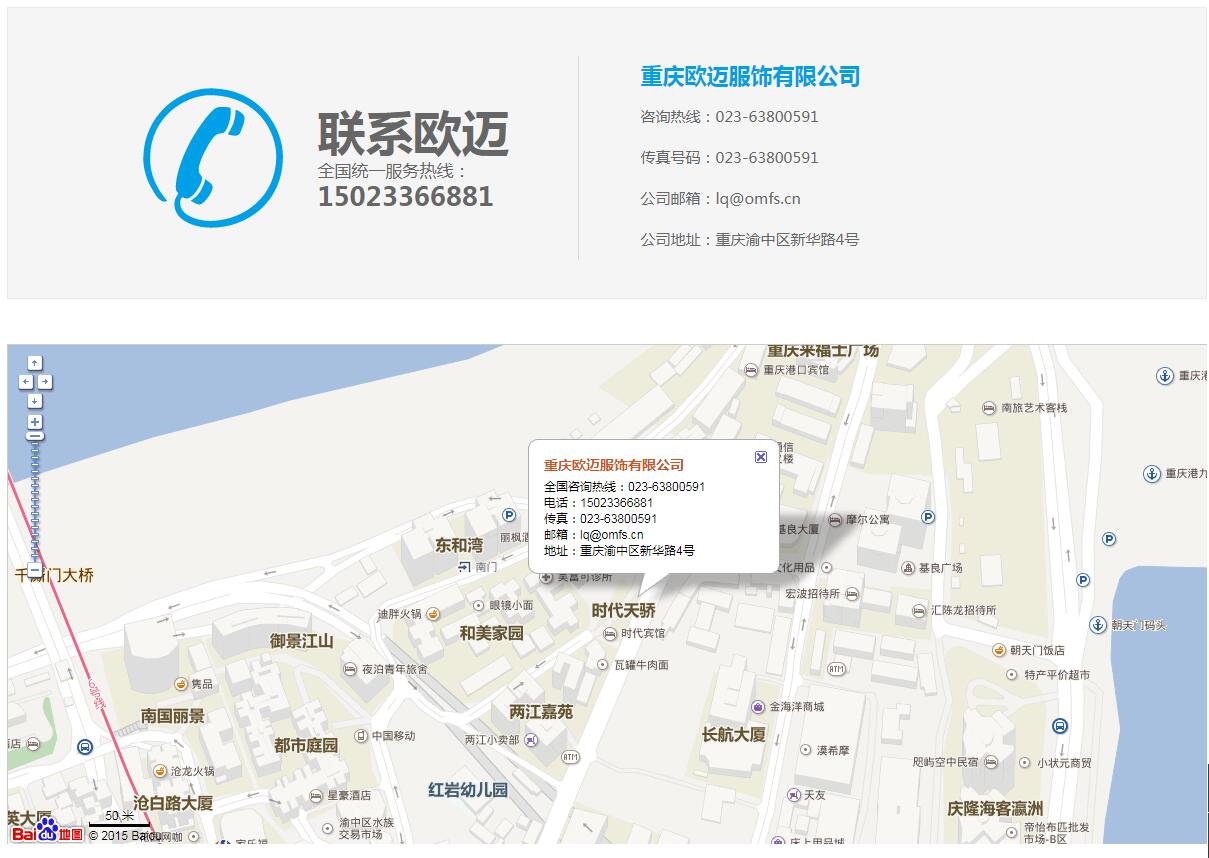
Task: Click the hotline number 15023366881 under 联系欧迈
Action: tap(405, 197)
